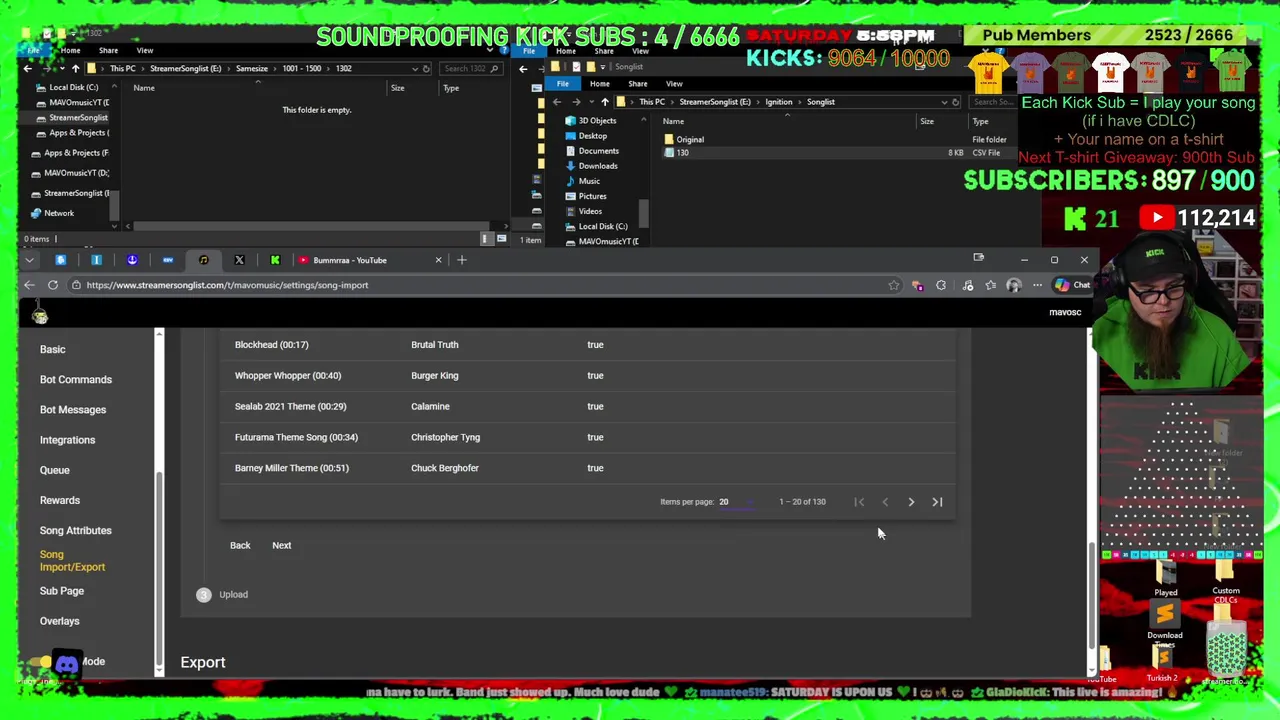The image size is (1280, 720).
Task: Open Bot Commands settings
Action: coord(76,379)
